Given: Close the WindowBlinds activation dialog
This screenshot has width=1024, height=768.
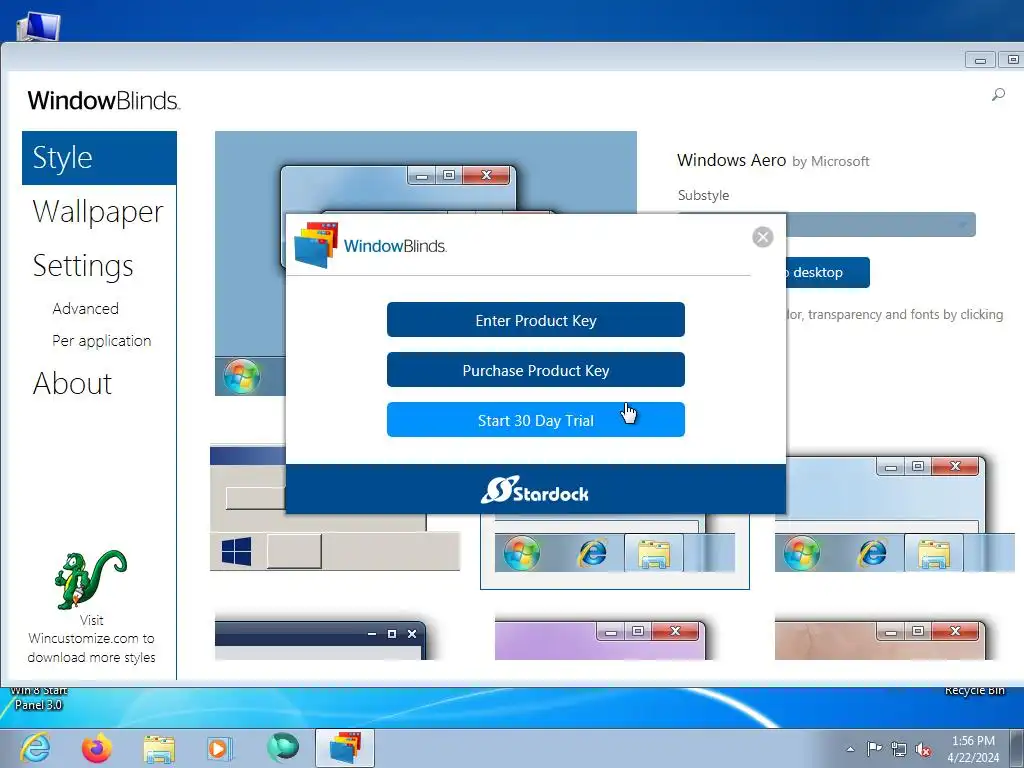Looking at the screenshot, I should pos(762,237).
